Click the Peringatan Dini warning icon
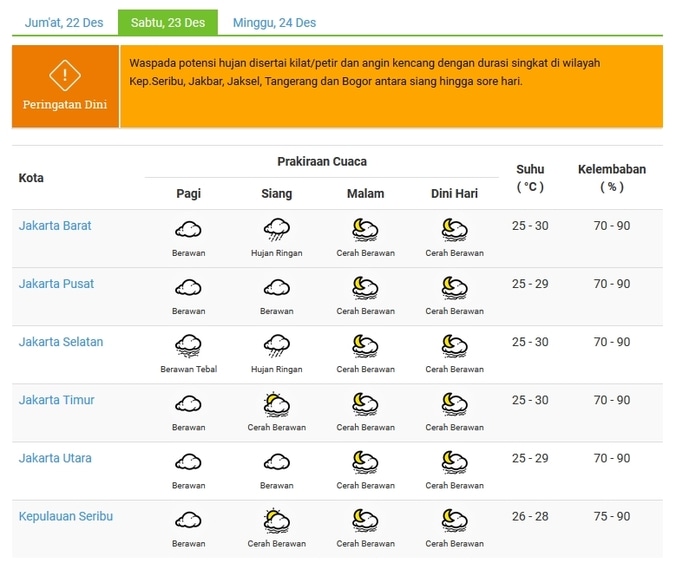The image size is (676, 563). (x=65, y=75)
